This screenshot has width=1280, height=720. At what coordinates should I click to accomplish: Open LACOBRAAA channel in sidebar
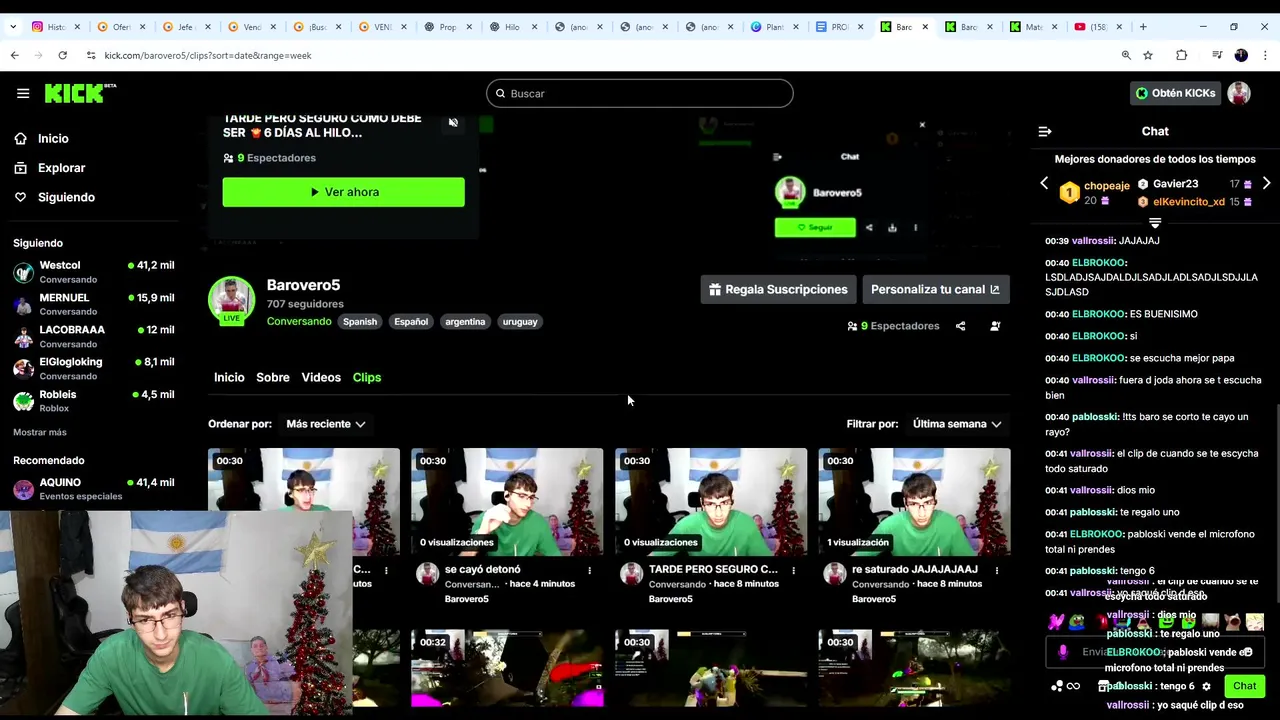93,336
